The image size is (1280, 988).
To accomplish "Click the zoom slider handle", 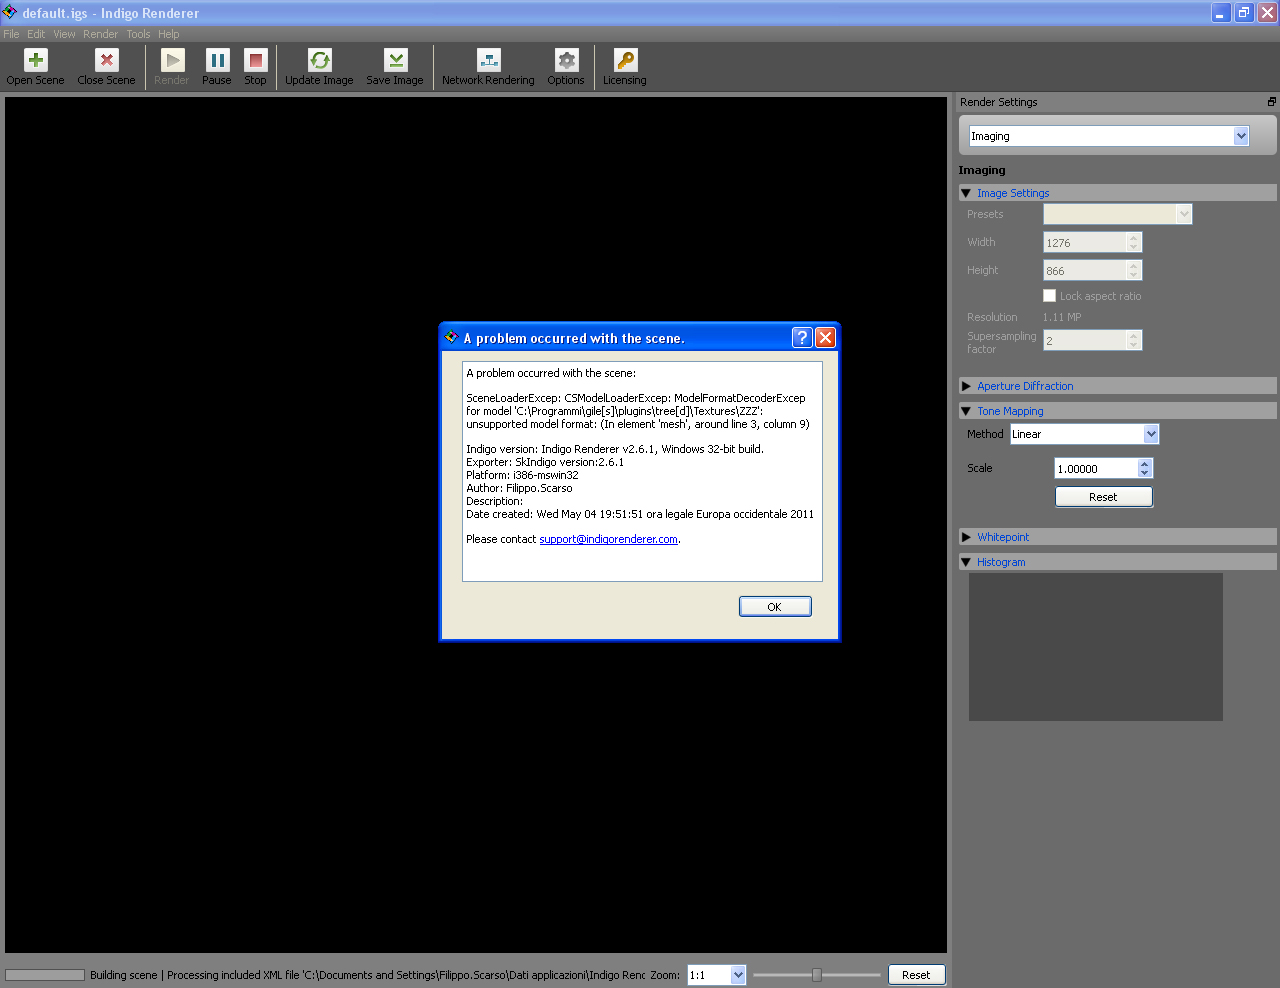I will pos(817,975).
